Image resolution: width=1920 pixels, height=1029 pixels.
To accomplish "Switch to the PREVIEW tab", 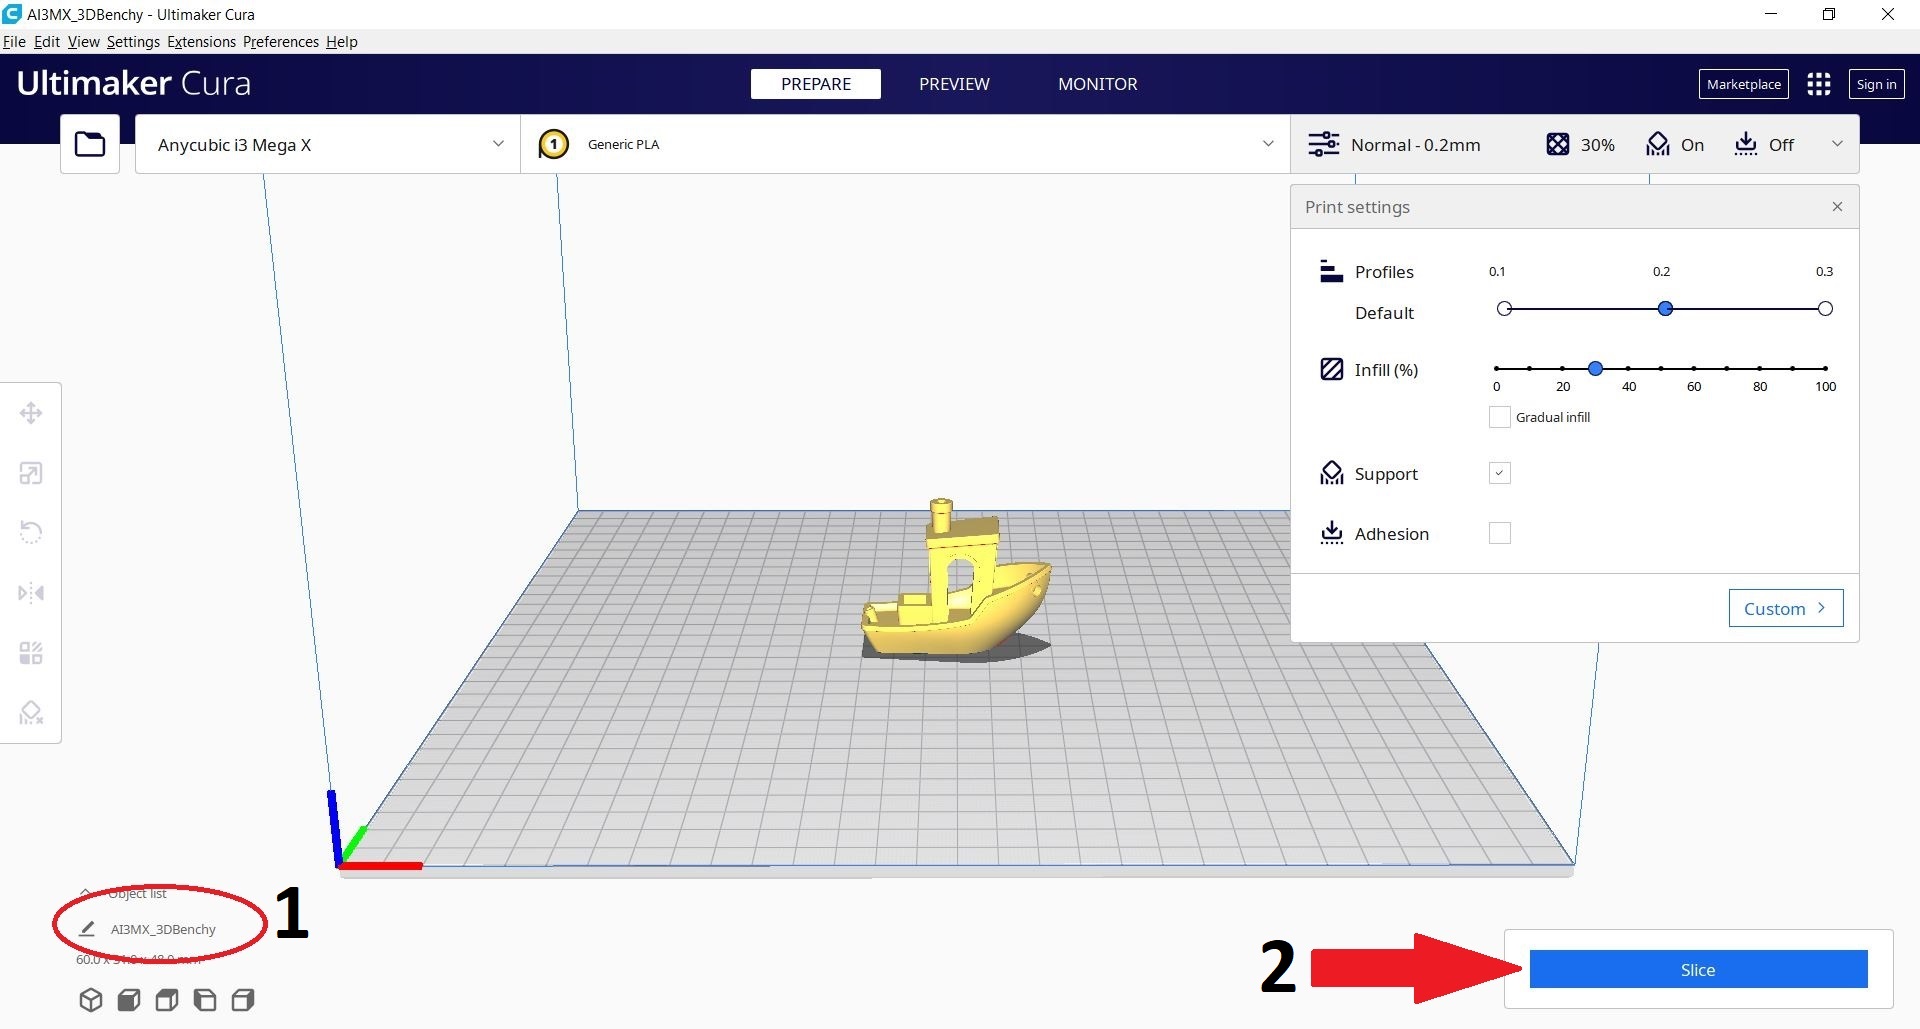I will (x=954, y=84).
